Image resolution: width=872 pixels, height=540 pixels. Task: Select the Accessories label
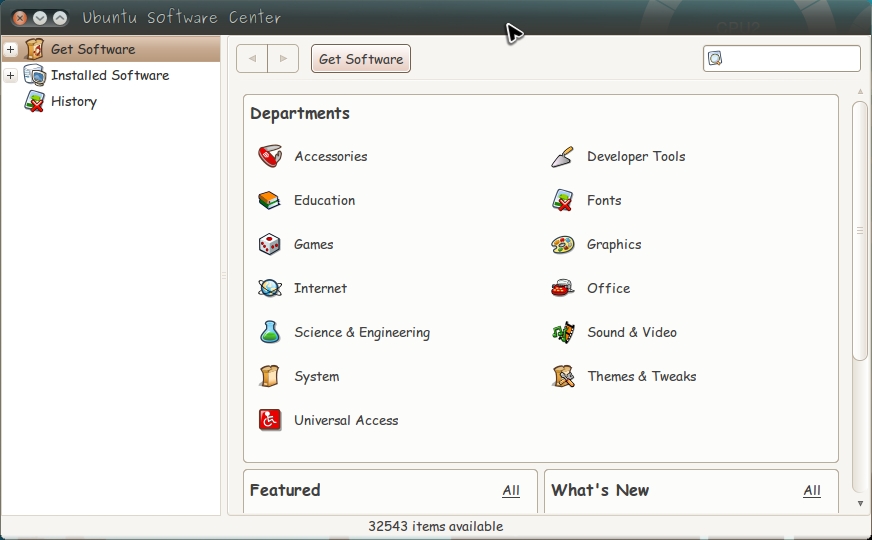331,156
